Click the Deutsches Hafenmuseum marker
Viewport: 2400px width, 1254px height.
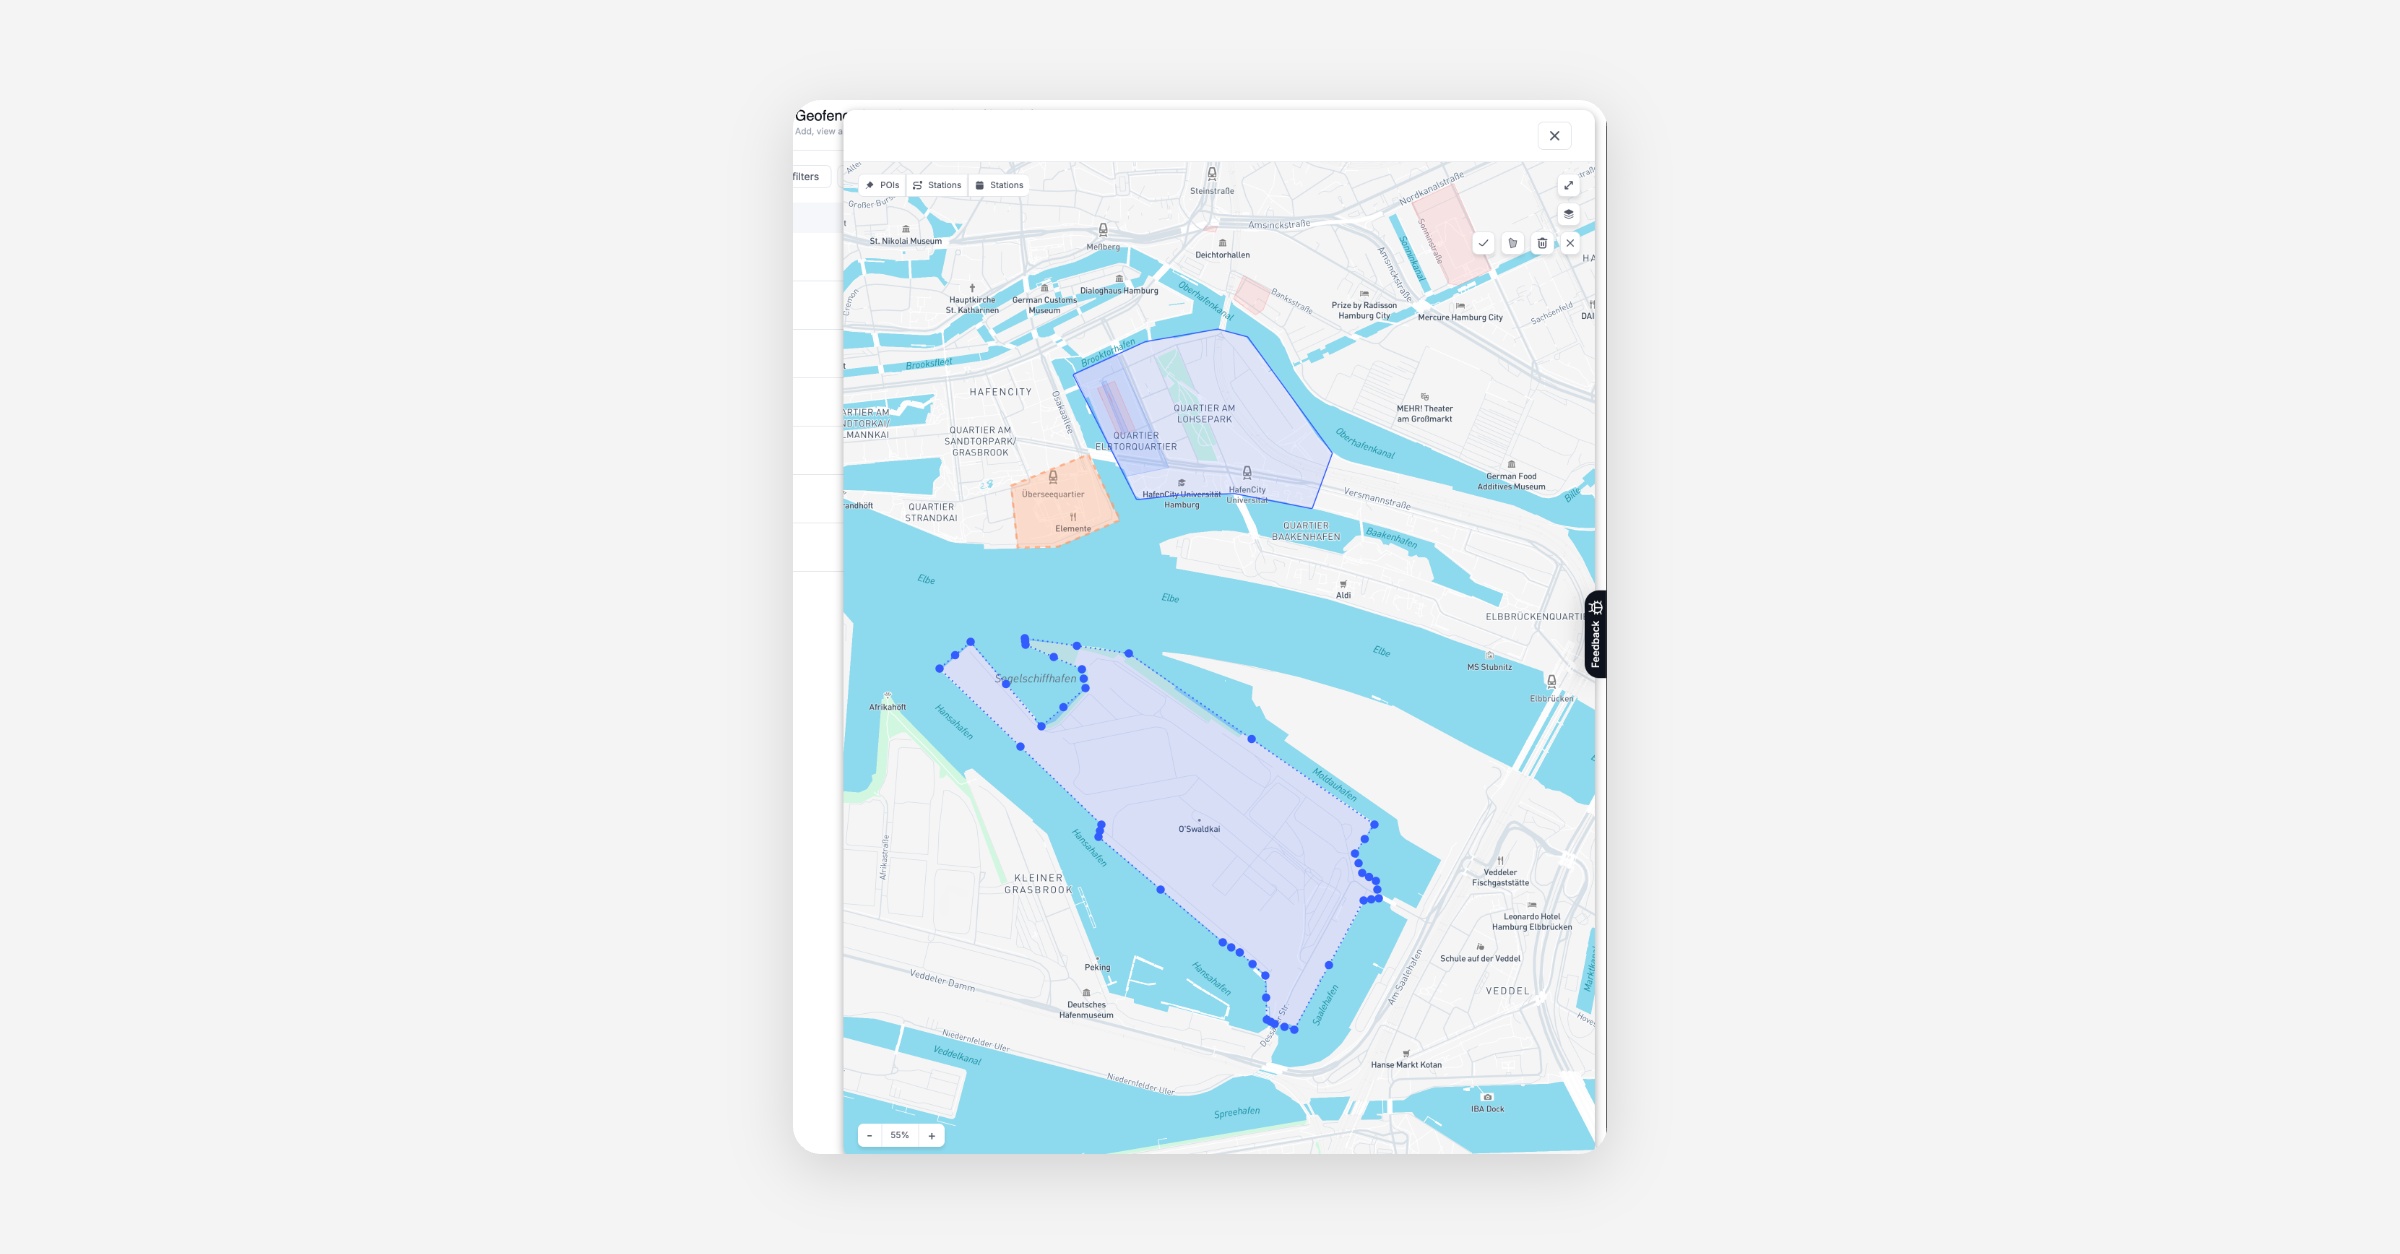click(1086, 993)
